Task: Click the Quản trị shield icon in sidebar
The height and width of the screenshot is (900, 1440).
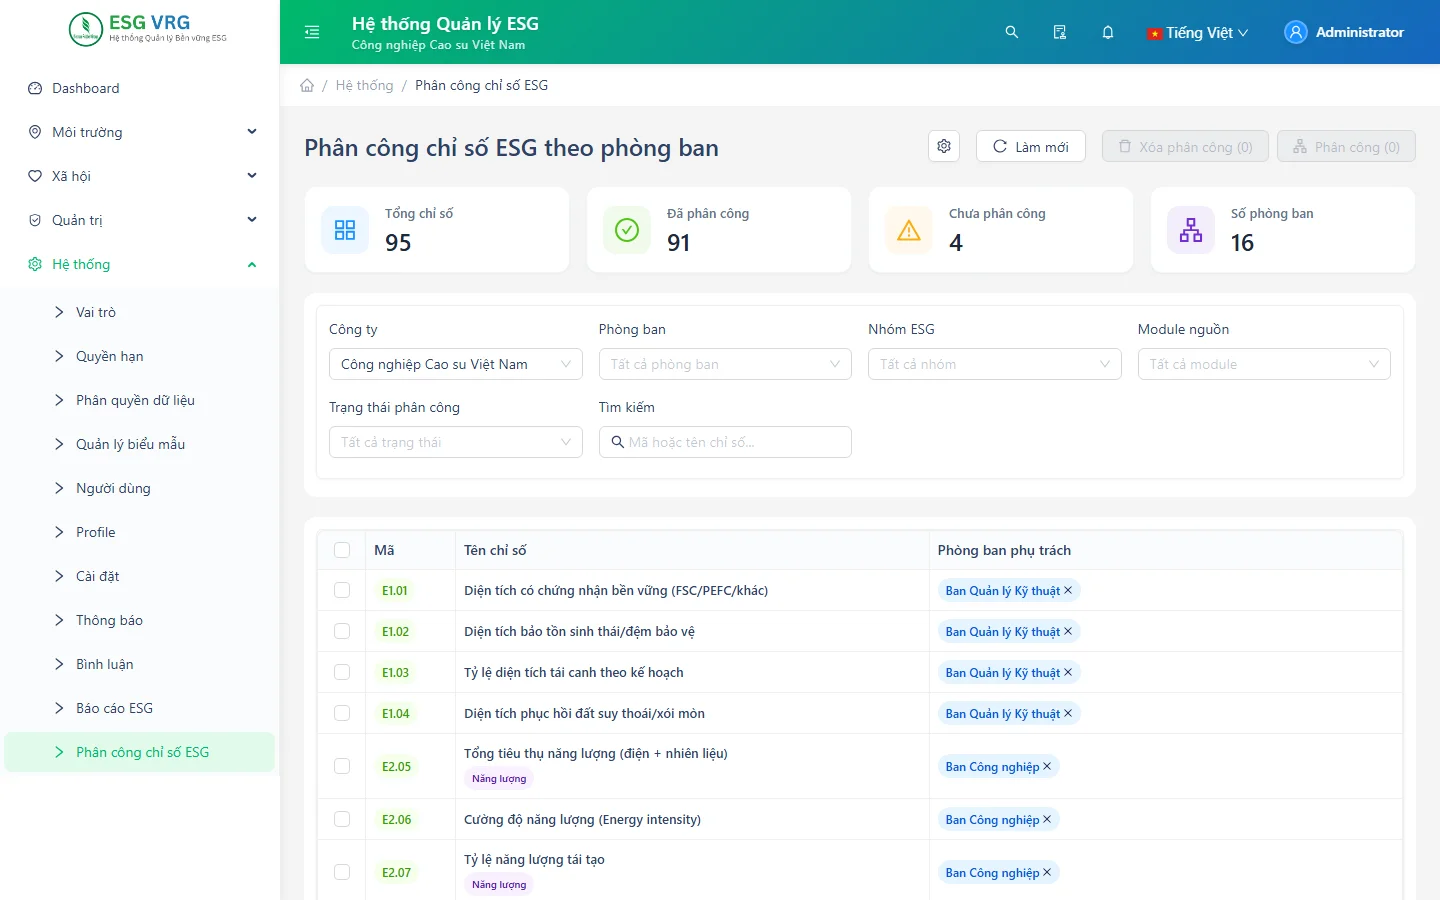Action: tap(35, 220)
